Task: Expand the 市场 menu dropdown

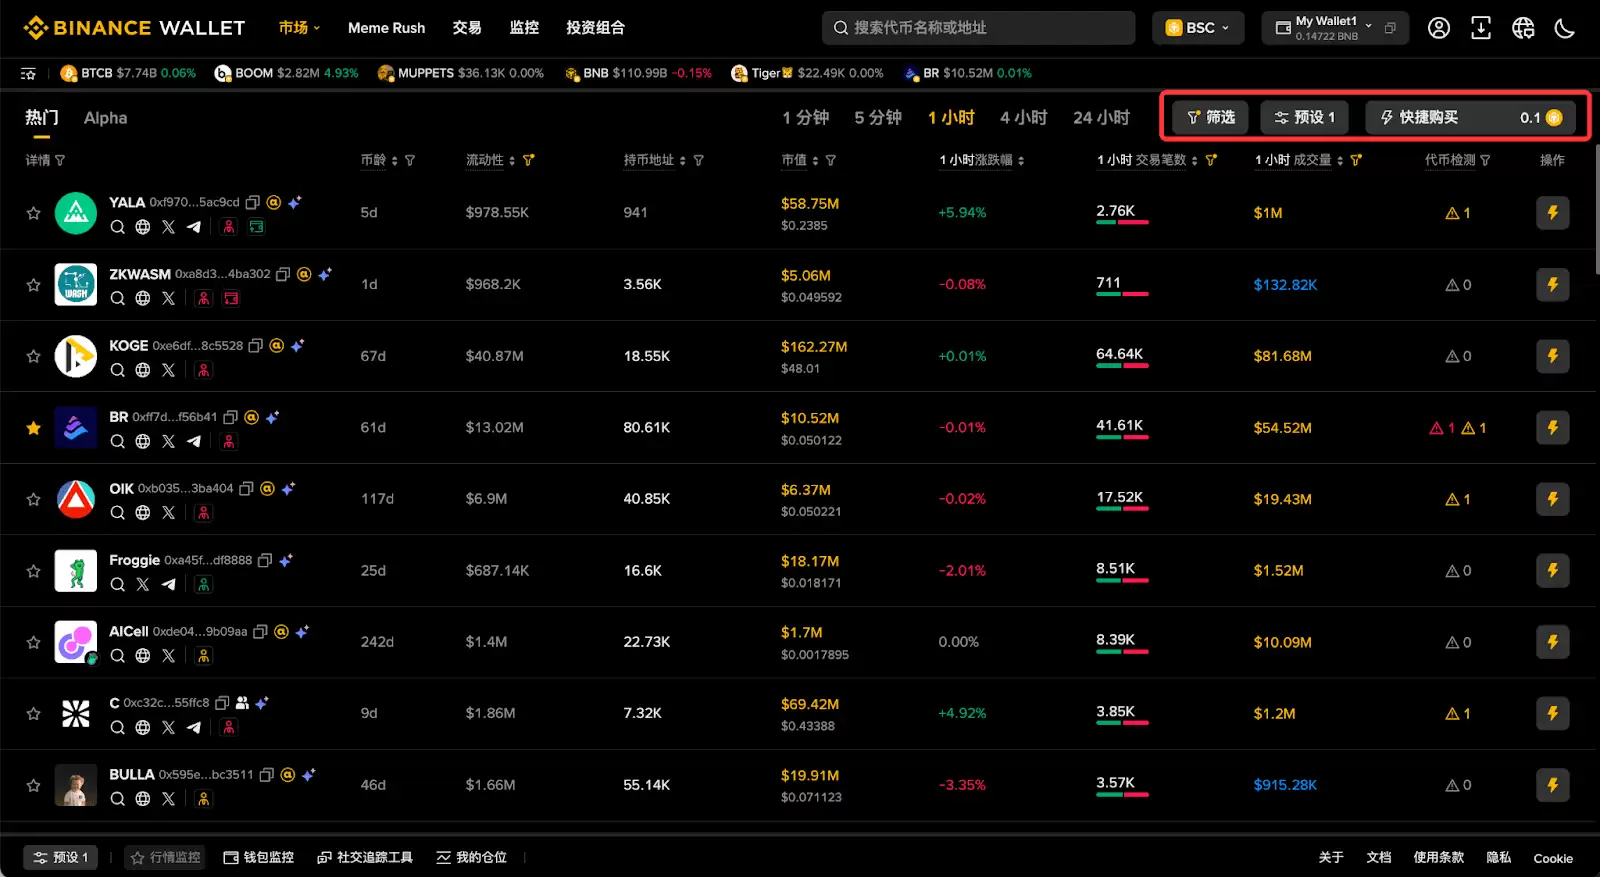Action: 299,28
